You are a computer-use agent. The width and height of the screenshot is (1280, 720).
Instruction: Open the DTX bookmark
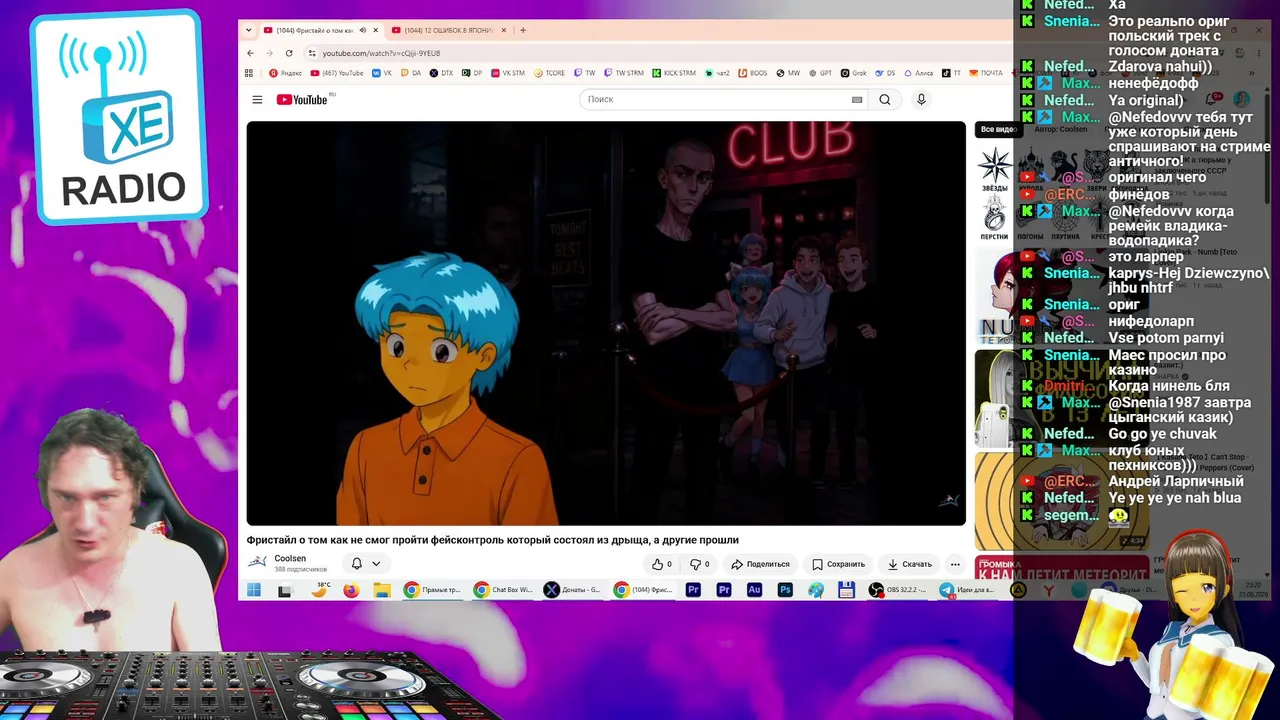[x=440, y=73]
